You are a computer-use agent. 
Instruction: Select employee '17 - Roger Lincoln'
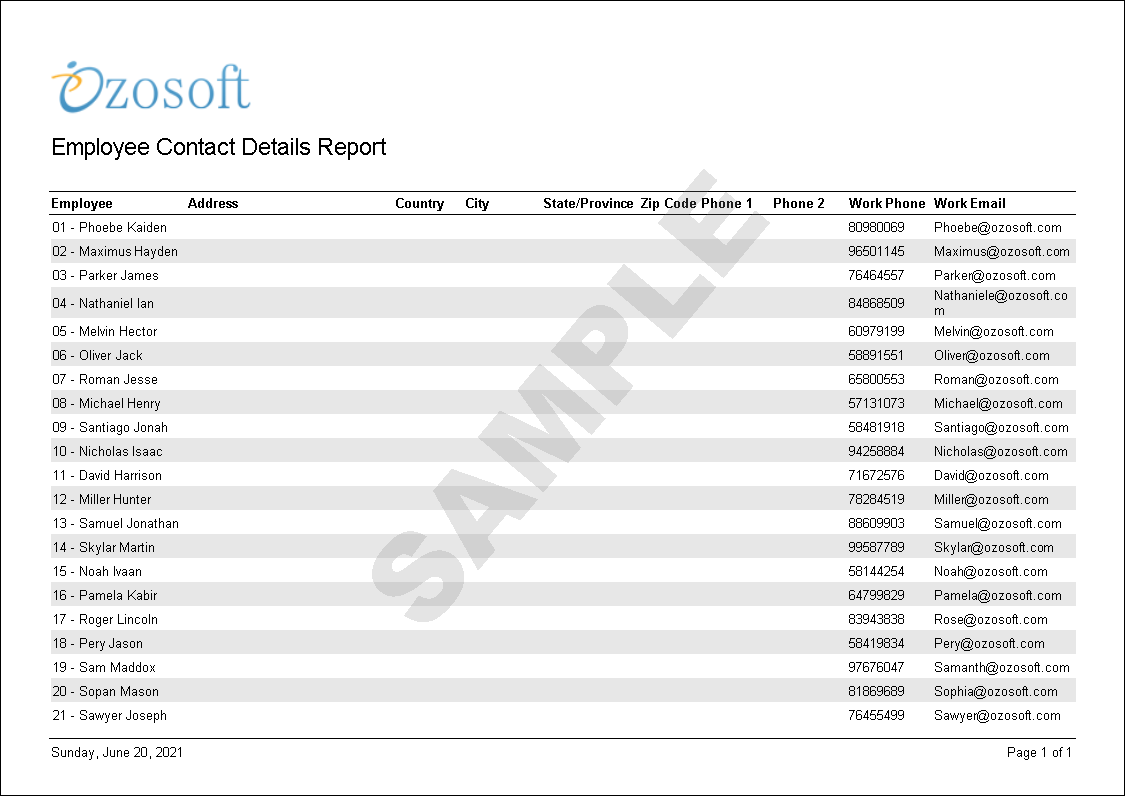[105, 619]
